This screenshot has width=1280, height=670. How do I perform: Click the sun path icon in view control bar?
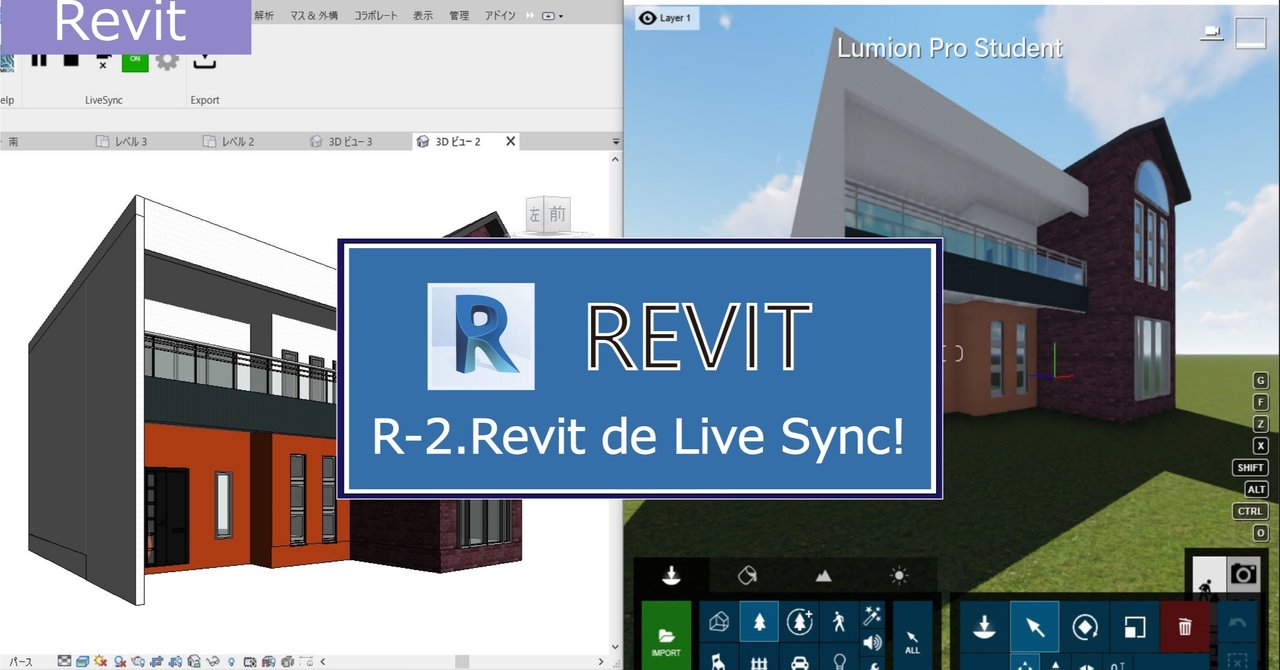99,661
